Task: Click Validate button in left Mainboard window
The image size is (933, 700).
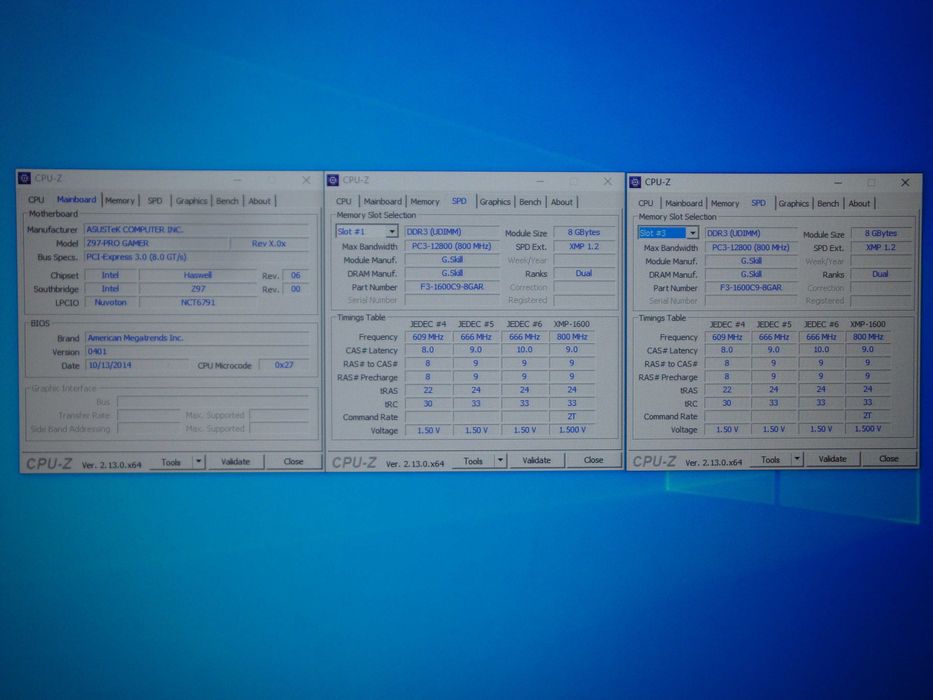Action: (x=236, y=461)
